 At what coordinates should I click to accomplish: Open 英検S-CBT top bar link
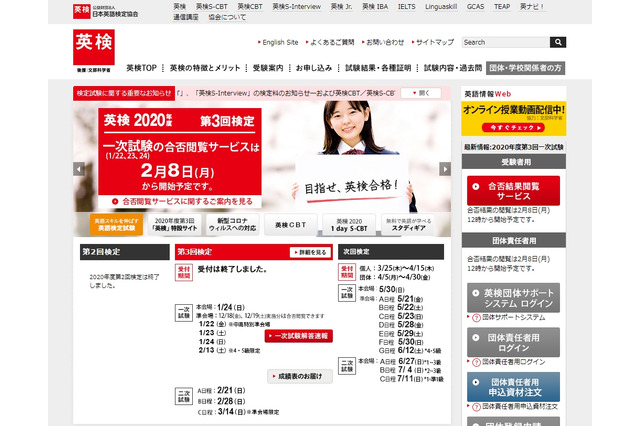coord(211,7)
